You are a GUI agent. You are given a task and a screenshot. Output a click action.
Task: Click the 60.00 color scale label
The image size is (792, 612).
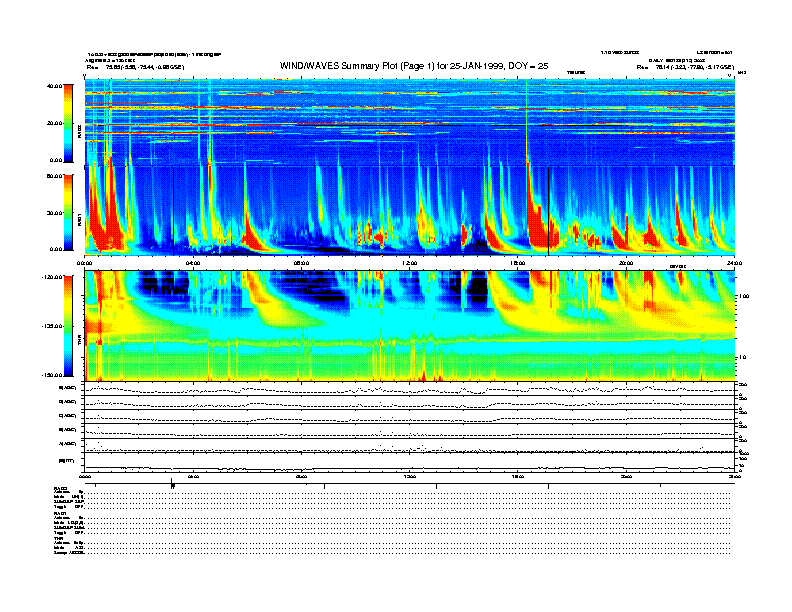click(x=54, y=176)
